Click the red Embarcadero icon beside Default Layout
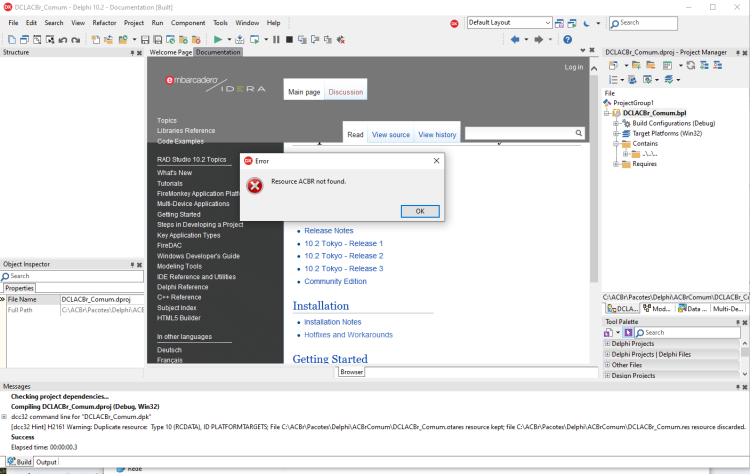 (454, 23)
